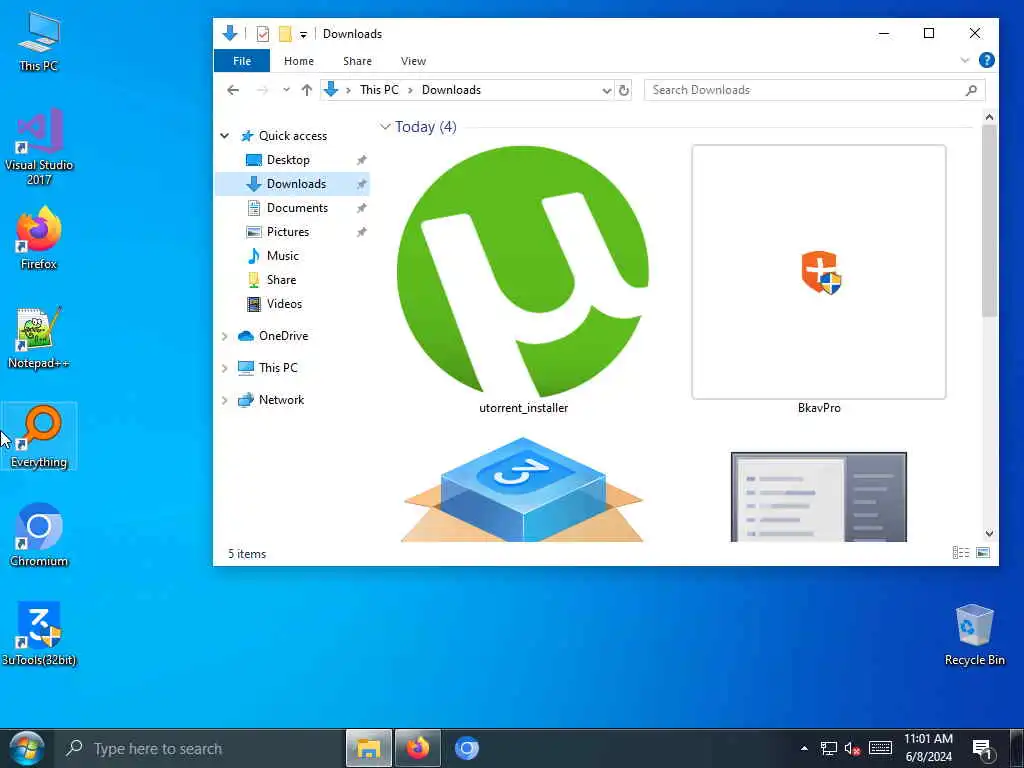1024x768 pixels.
Task: Select Documents in Quick access
Action: (297, 208)
